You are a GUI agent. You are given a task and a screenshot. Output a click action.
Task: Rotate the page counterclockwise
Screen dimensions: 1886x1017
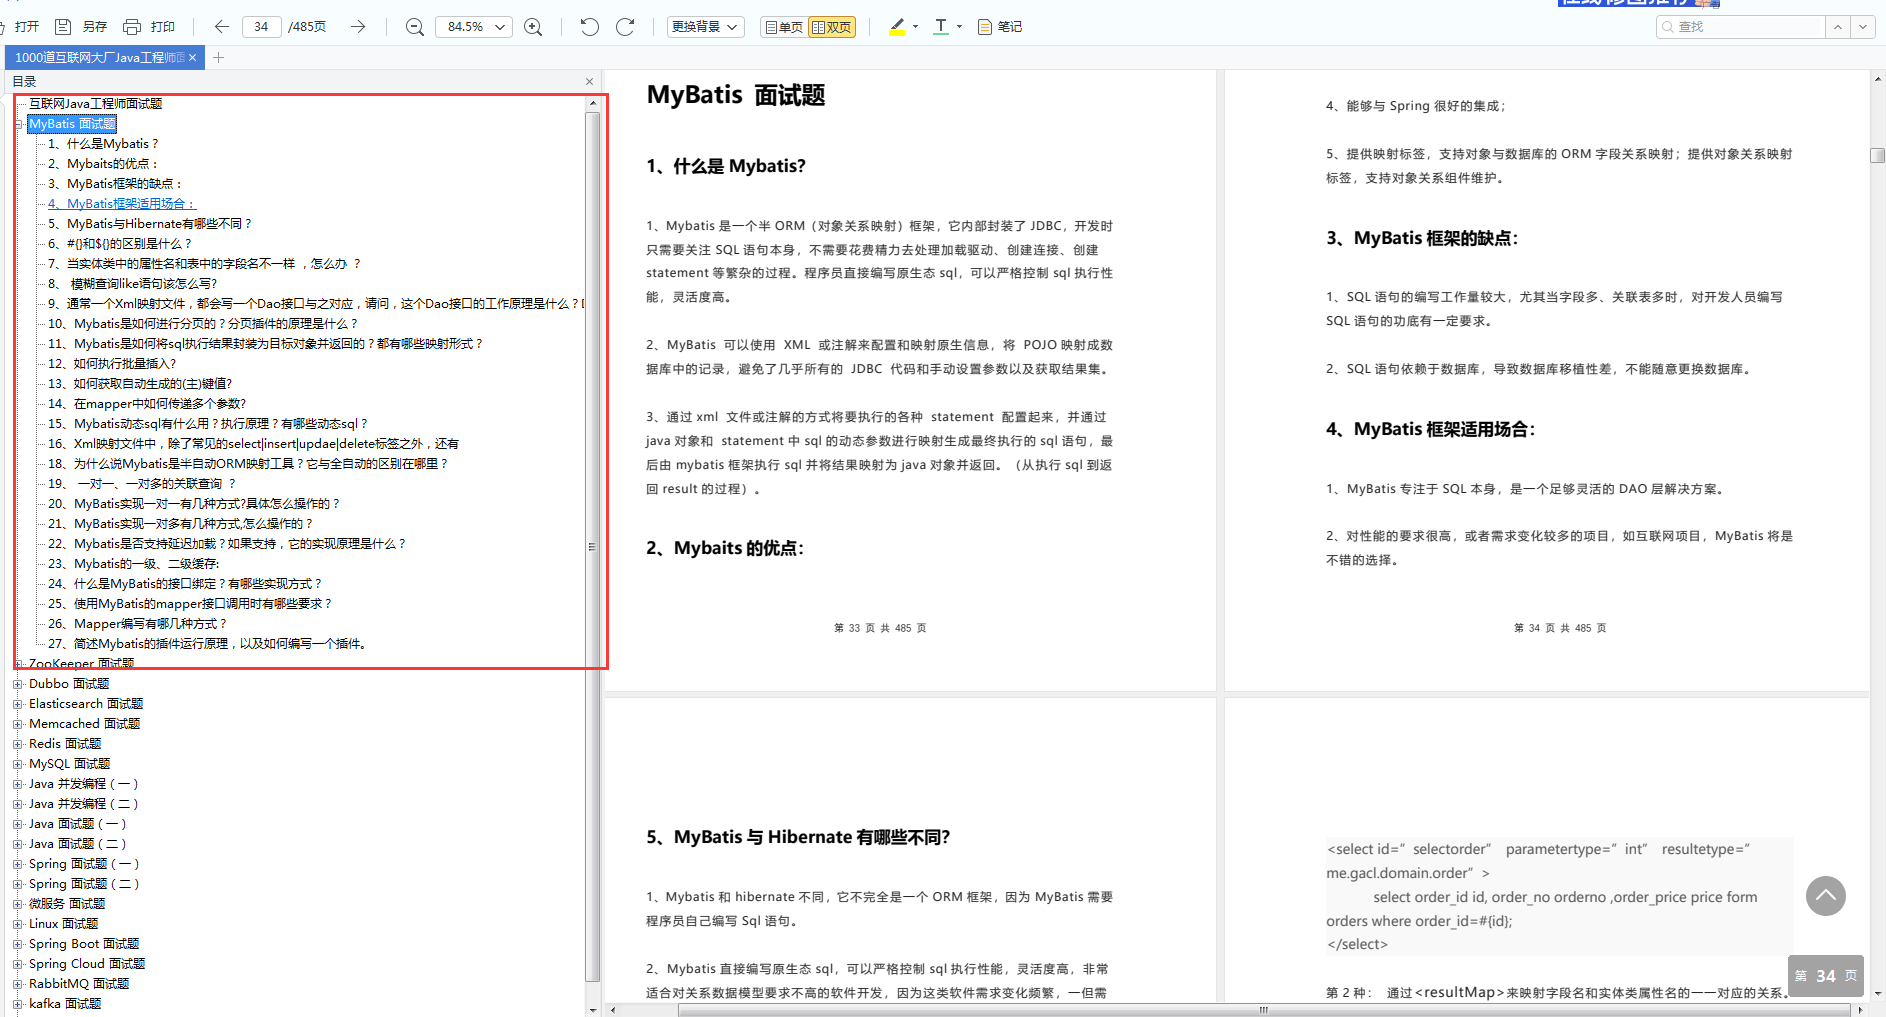[x=590, y=27]
